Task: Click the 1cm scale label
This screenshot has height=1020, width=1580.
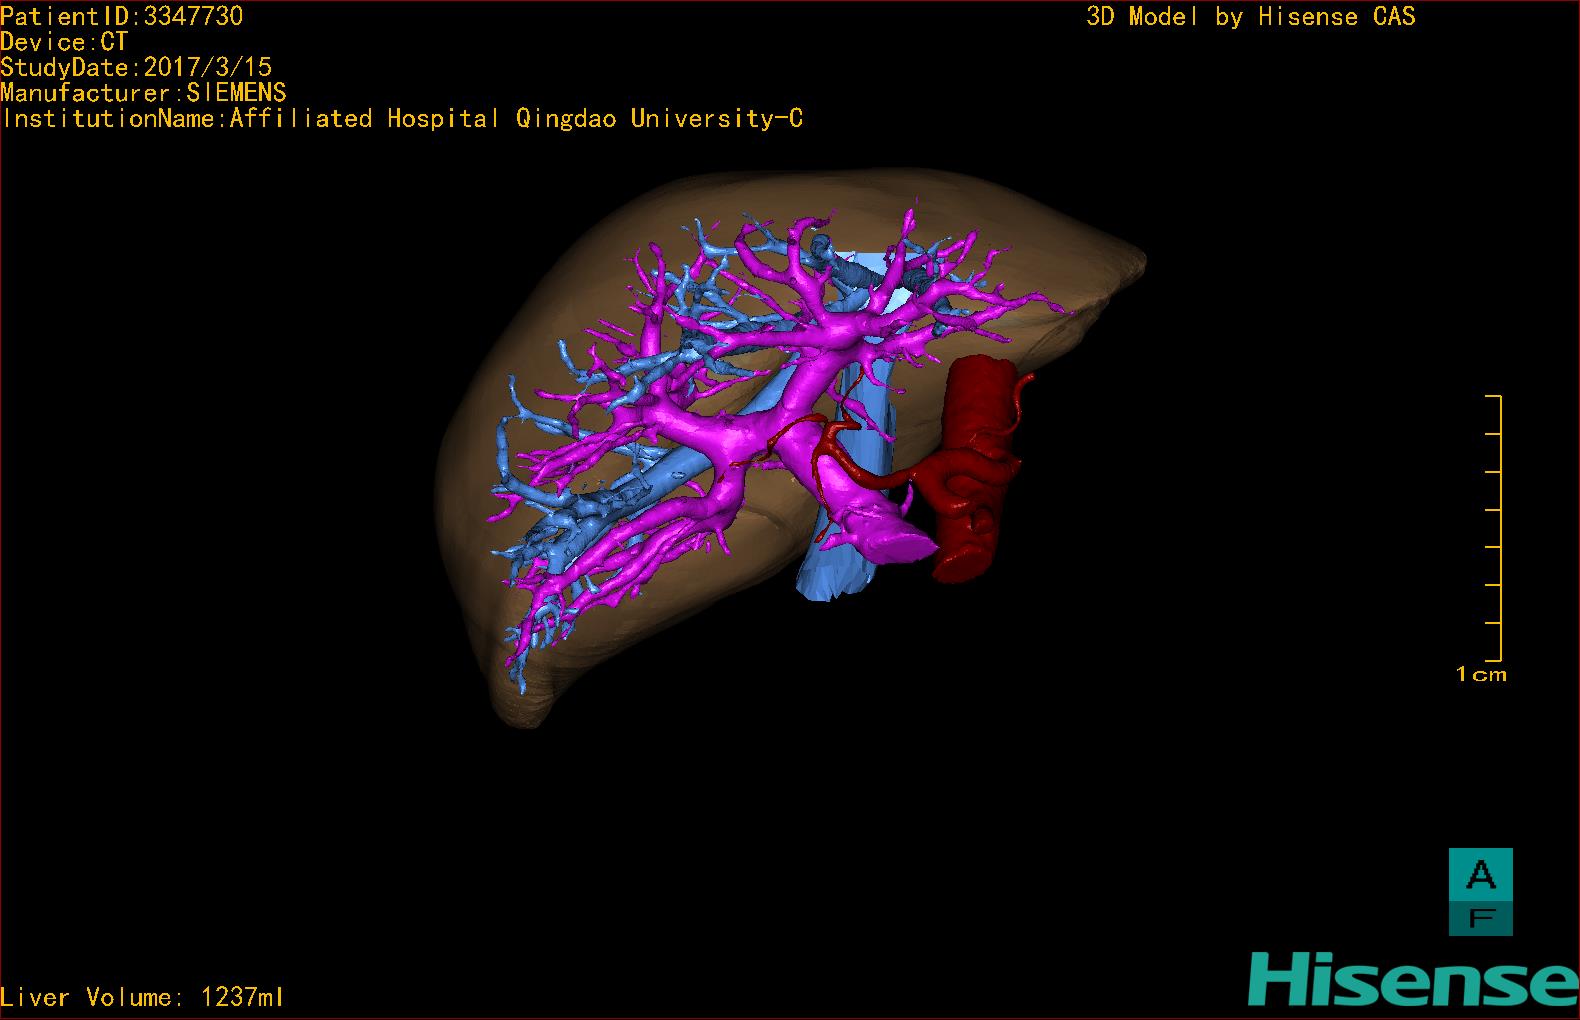Action: click(1480, 675)
